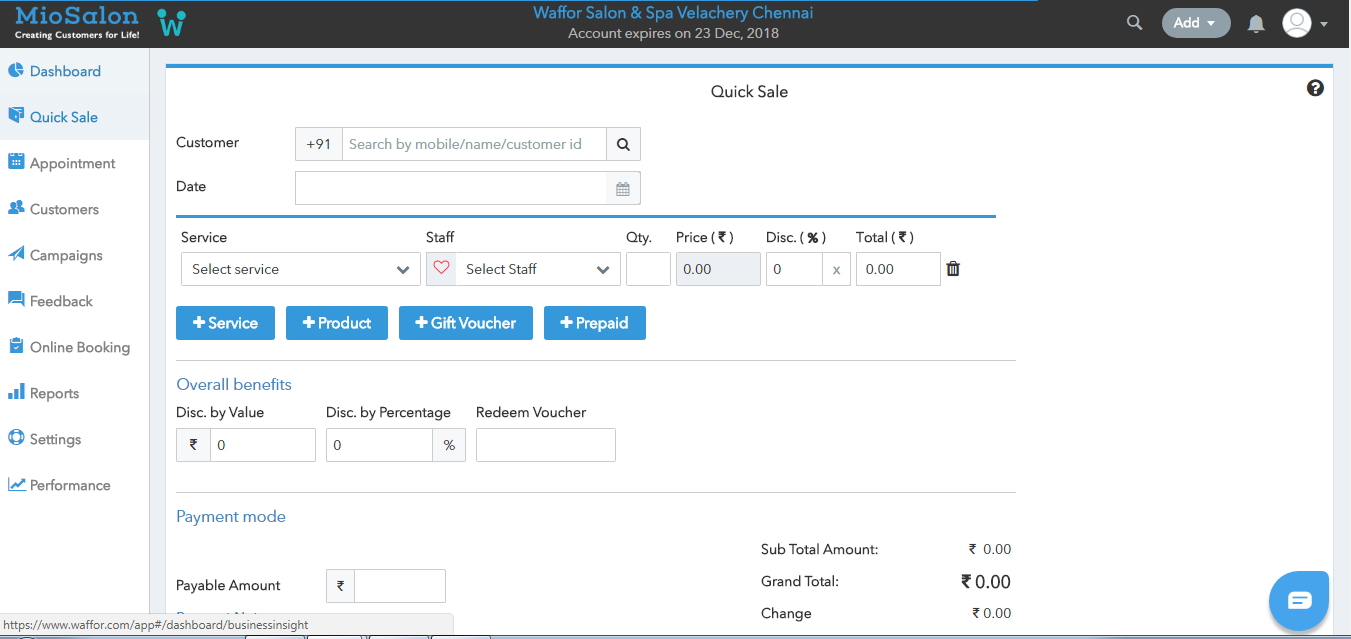Open notifications bell icon
Image resolution: width=1351 pixels, height=639 pixels.
[1256, 24]
